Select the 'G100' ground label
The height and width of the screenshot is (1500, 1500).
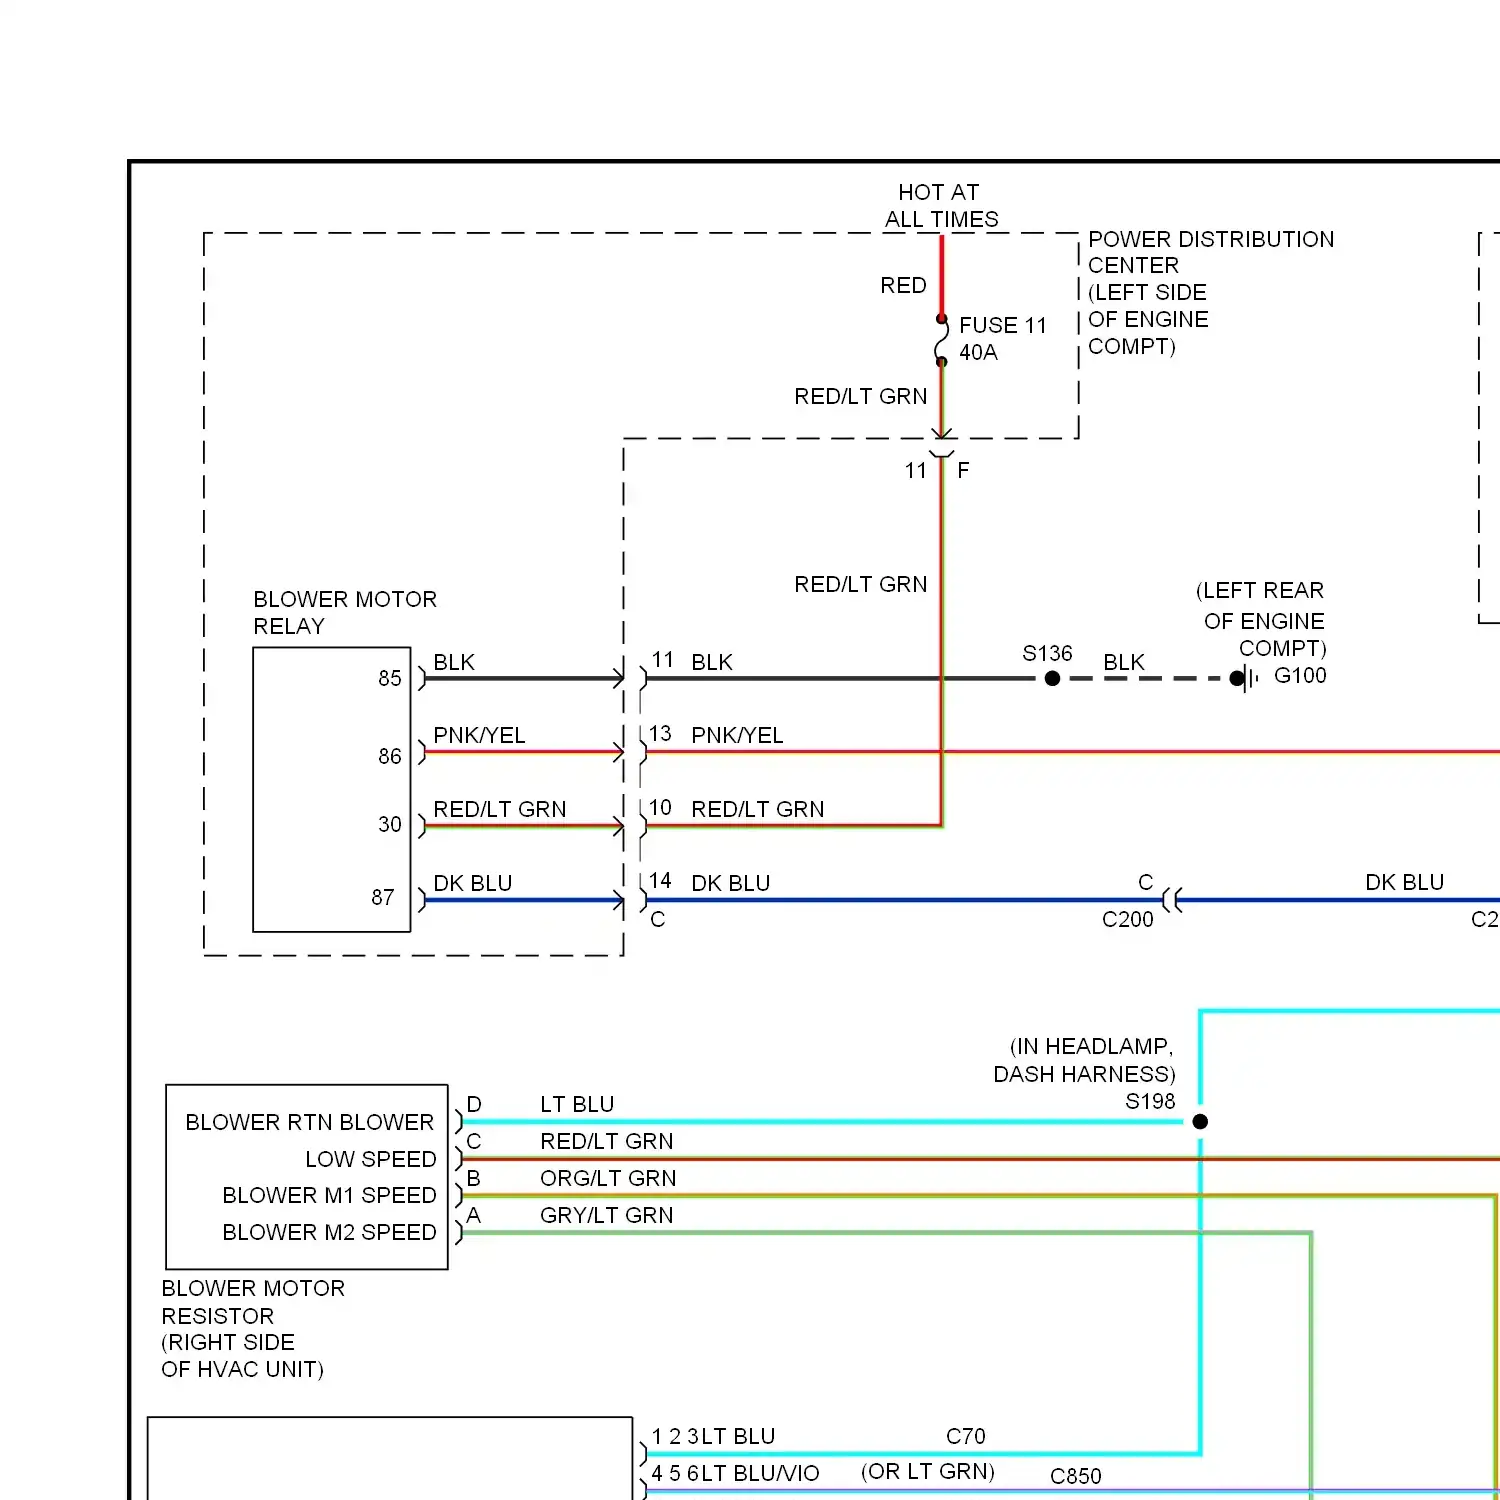tap(1300, 675)
